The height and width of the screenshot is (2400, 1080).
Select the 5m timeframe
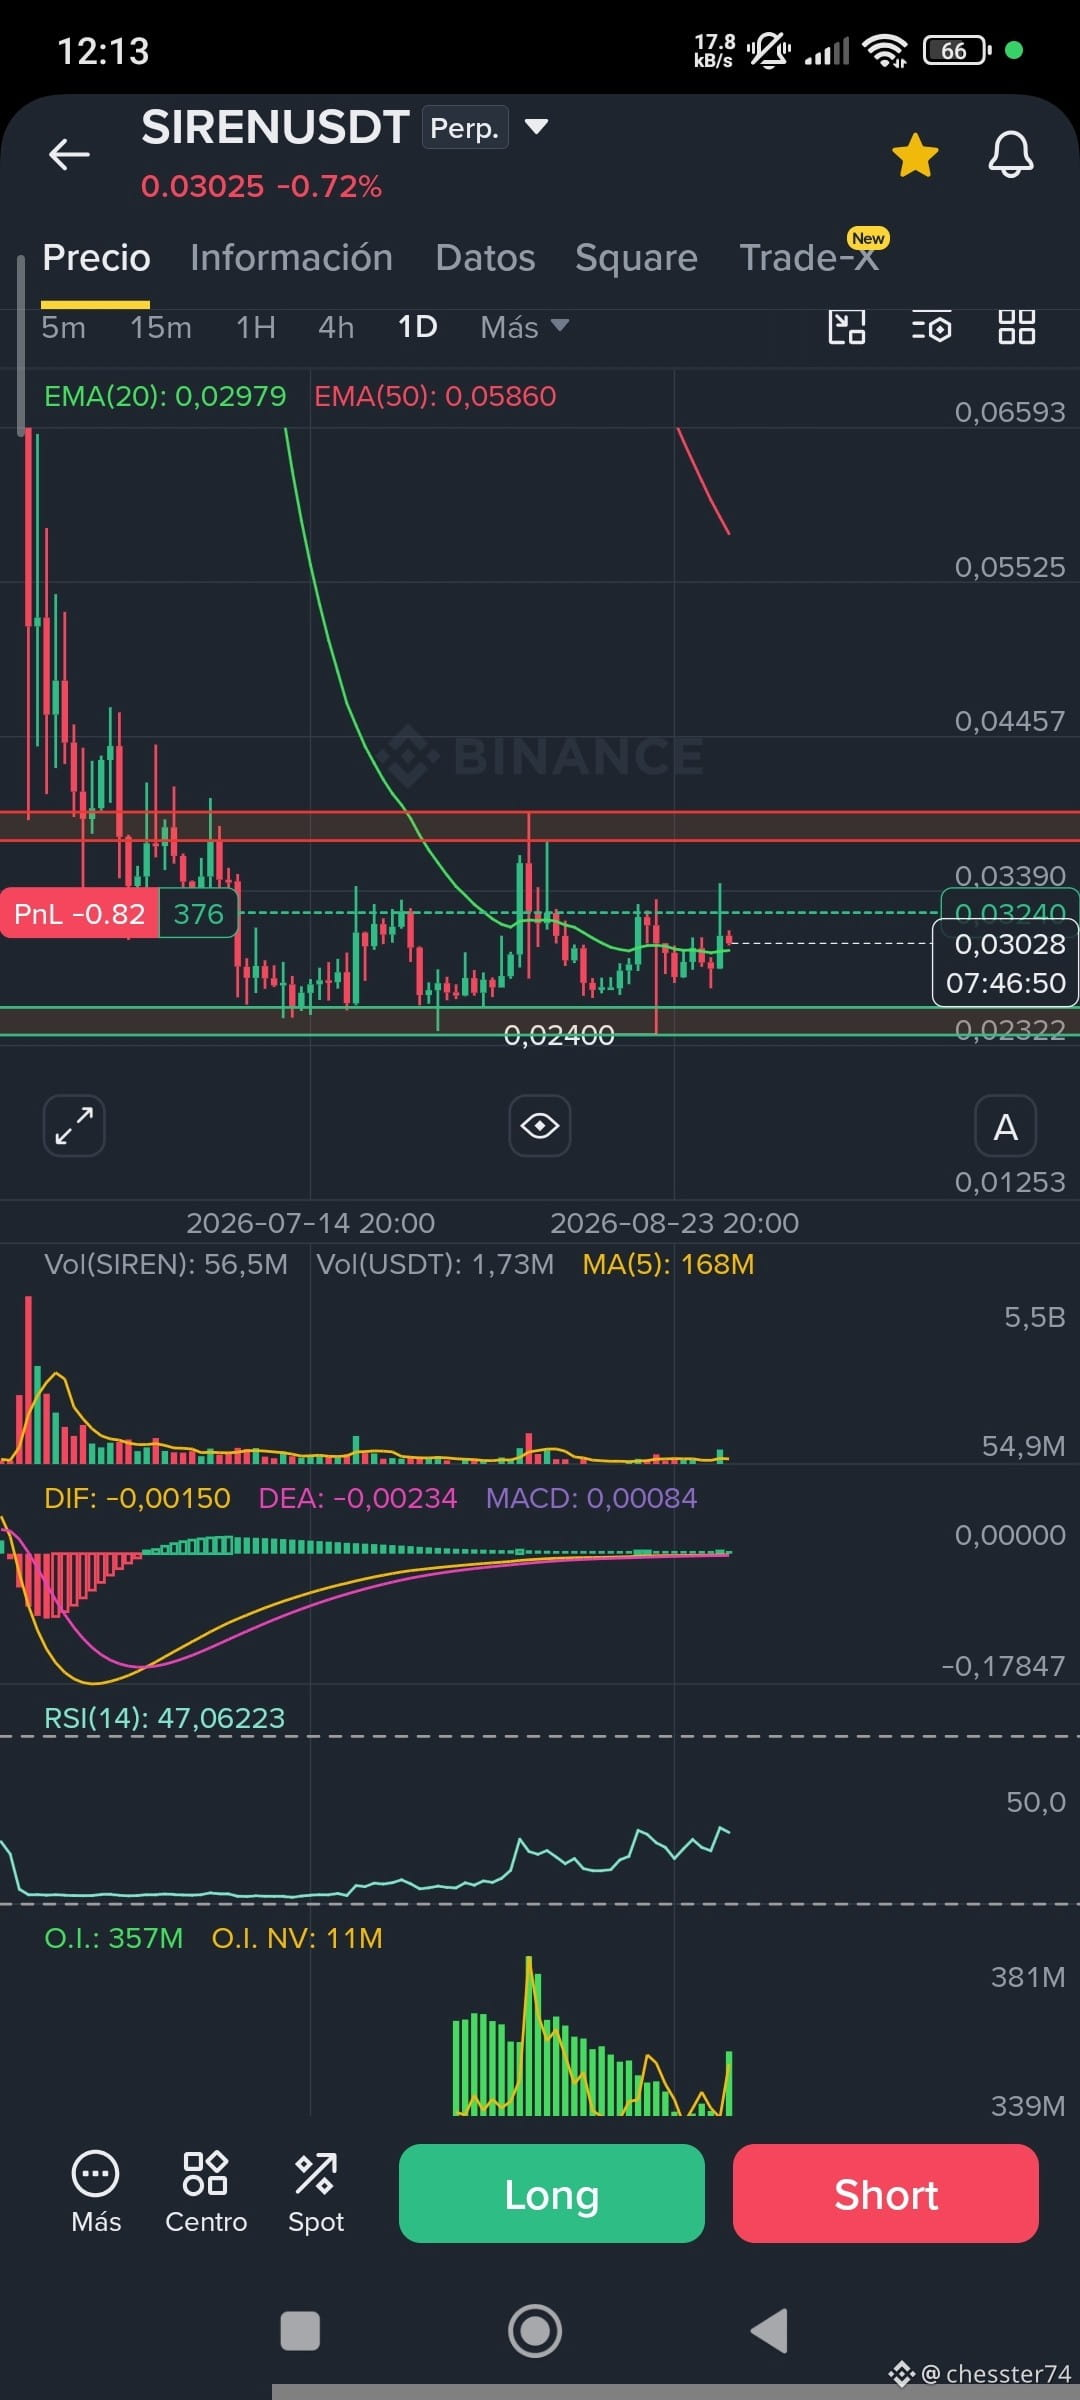tap(63, 327)
